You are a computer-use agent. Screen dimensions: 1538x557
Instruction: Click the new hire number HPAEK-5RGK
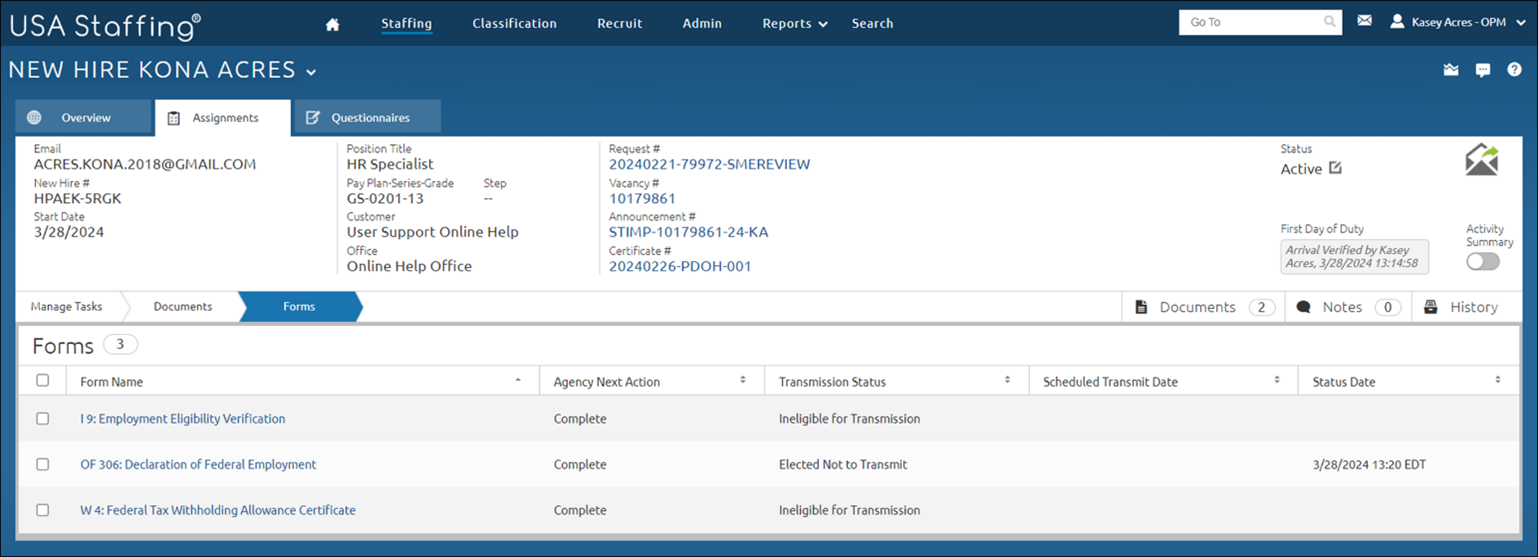click(x=77, y=198)
